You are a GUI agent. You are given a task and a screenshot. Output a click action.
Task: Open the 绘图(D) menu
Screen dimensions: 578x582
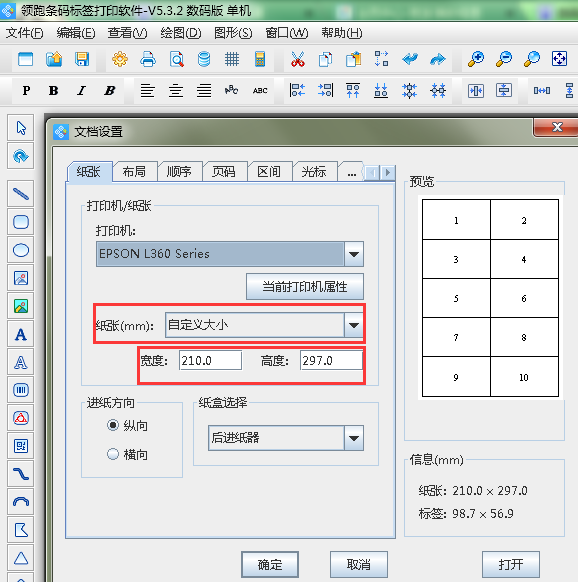coord(181,33)
